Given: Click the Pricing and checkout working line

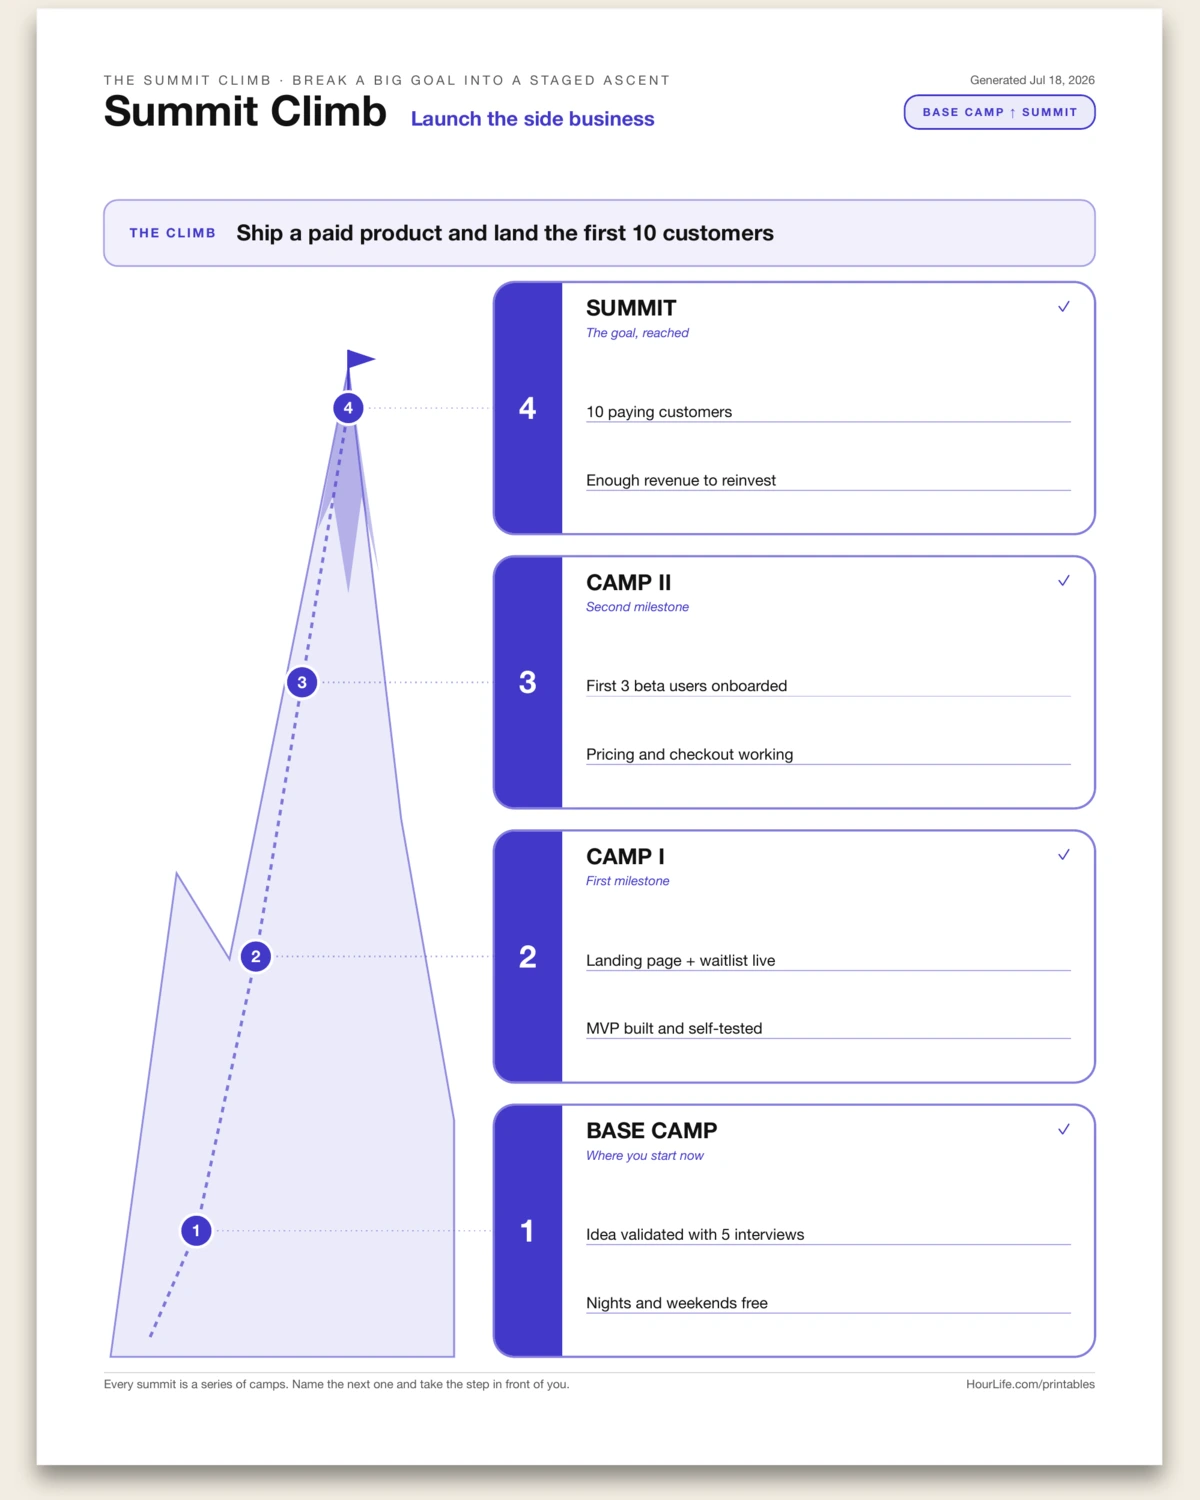Looking at the screenshot, I should [828, 754].
